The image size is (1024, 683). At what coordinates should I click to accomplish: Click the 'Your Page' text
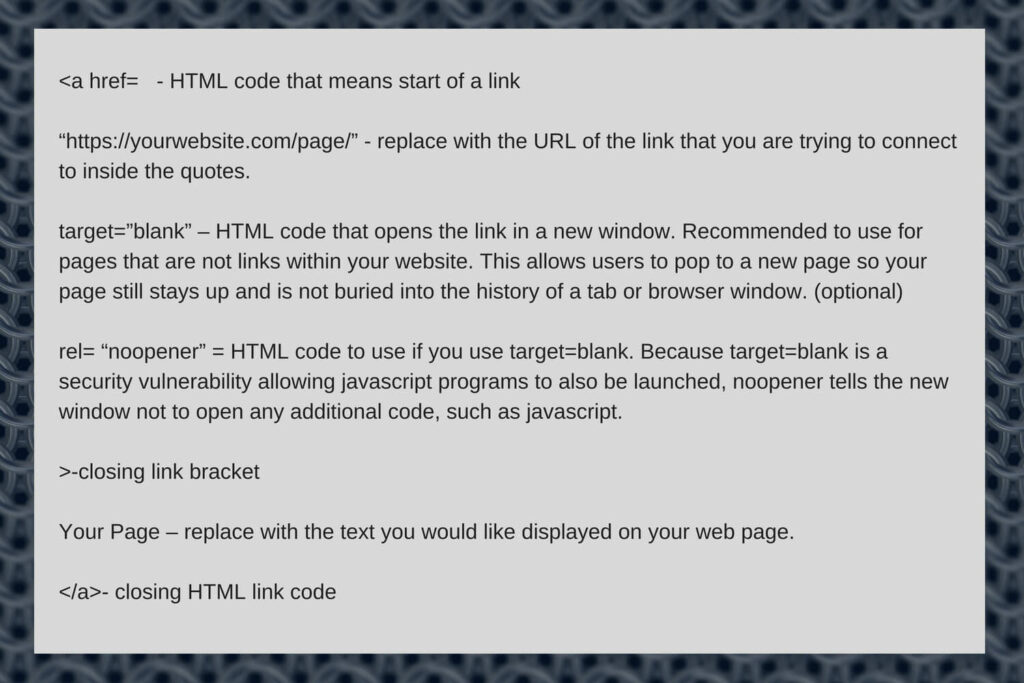click(x=109, y=532)
